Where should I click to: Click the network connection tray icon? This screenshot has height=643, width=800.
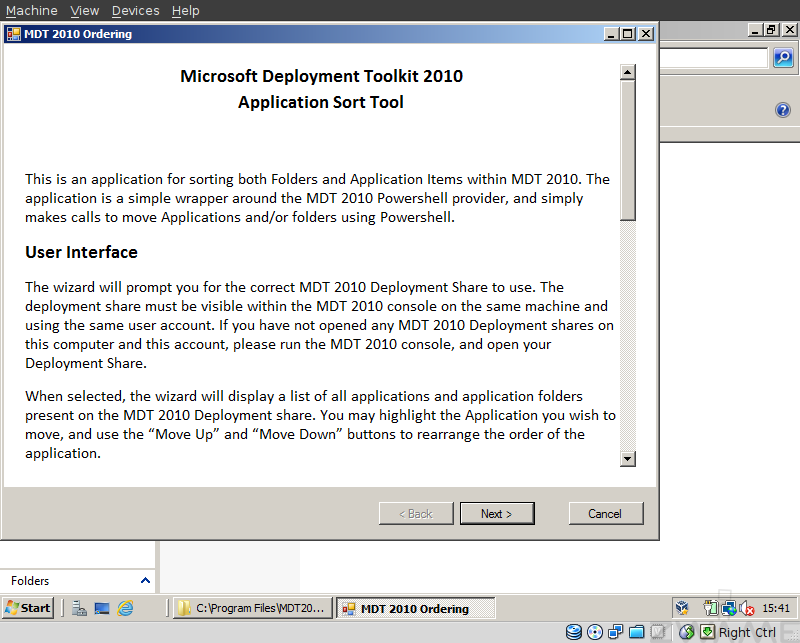[729, 608]
